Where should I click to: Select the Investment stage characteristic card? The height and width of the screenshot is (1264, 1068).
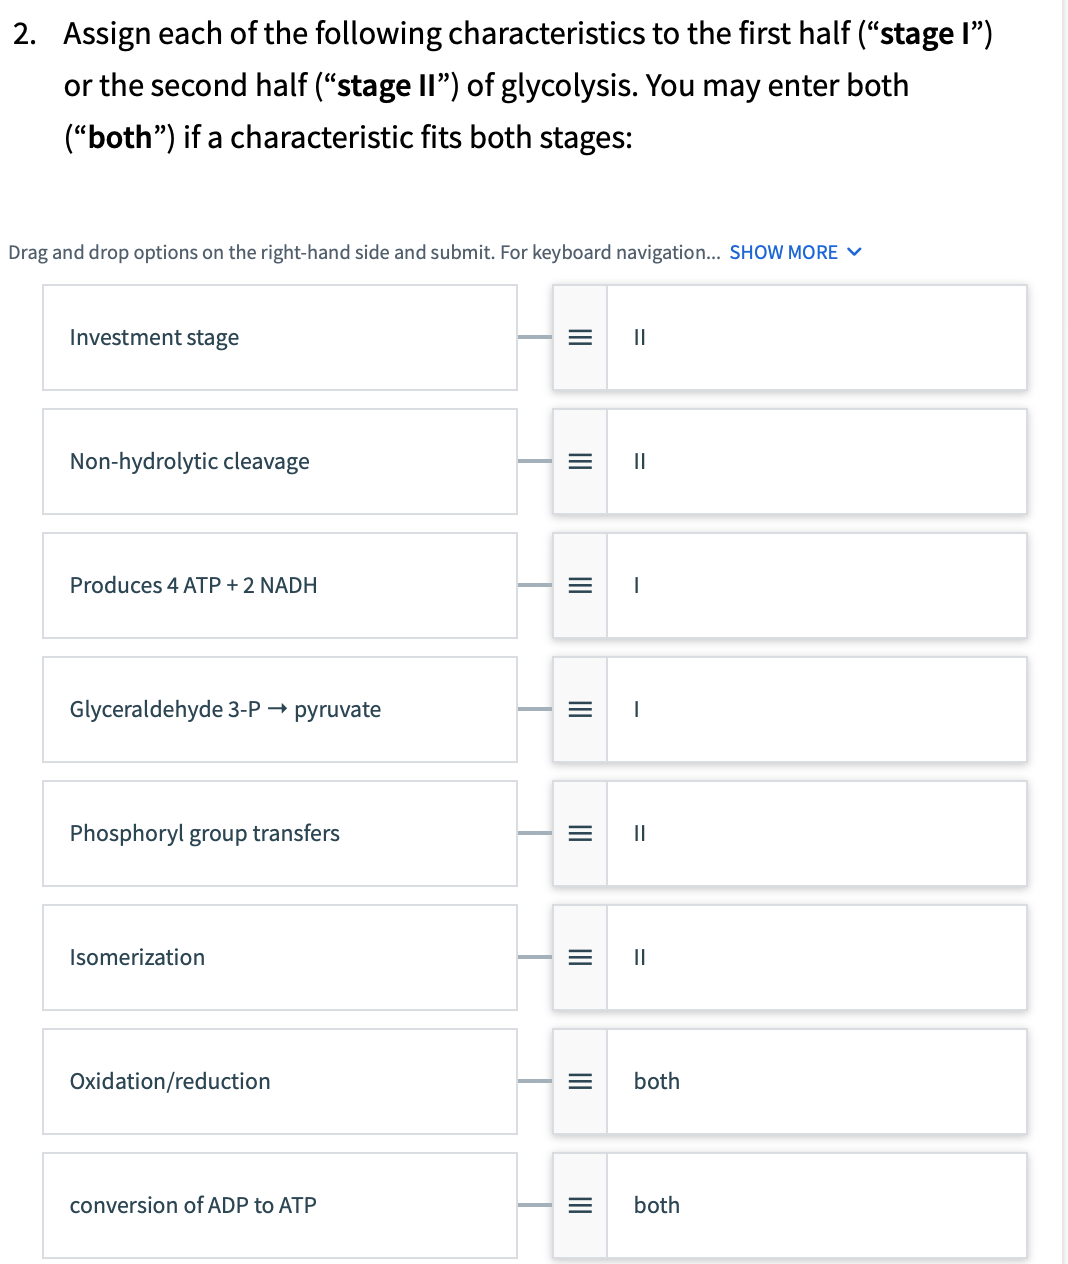point(280,337)
